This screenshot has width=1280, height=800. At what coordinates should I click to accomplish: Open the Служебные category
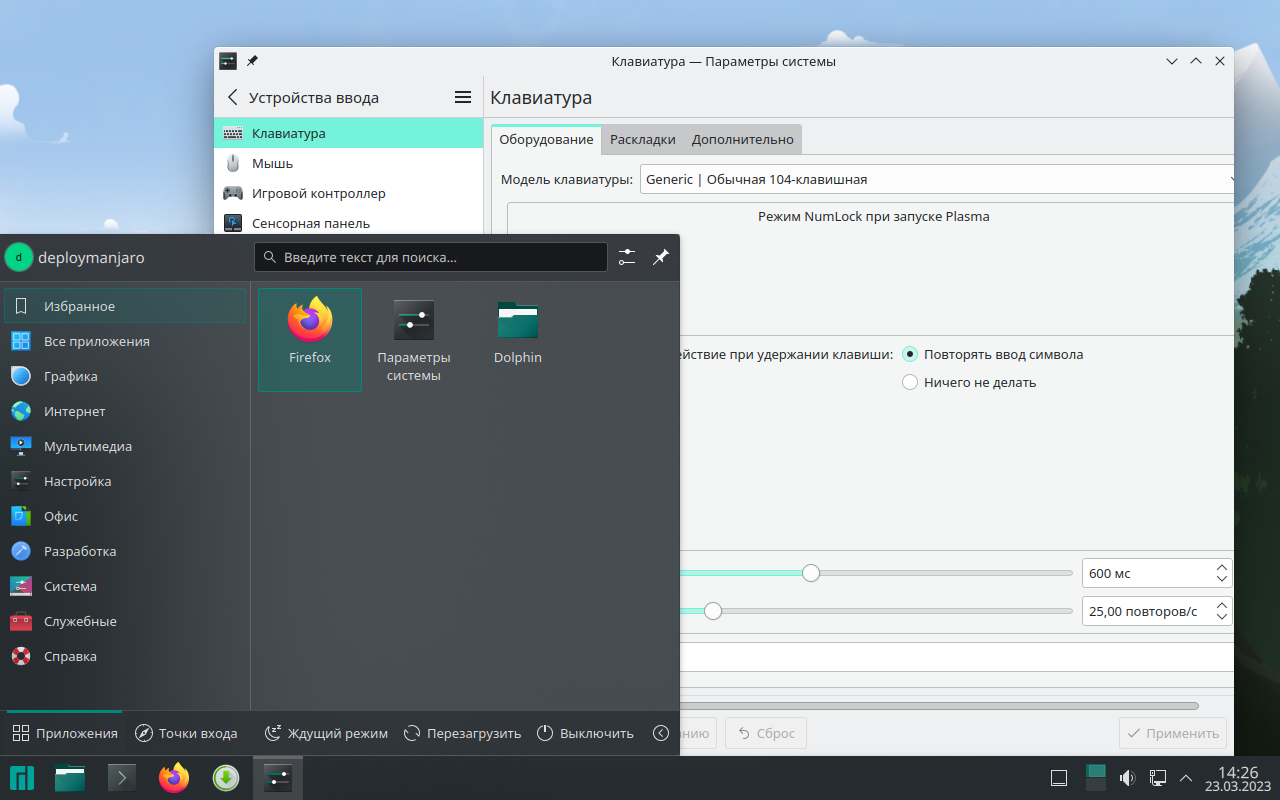pos(124,621)
